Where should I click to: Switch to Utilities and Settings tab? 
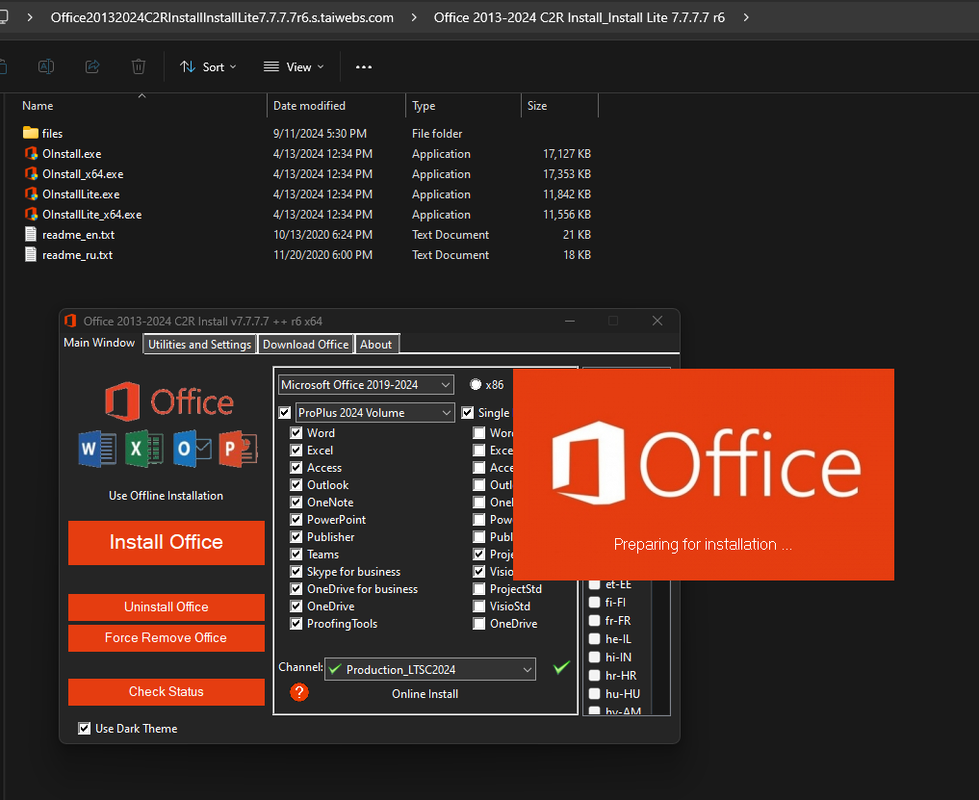[x=200, y=344]
